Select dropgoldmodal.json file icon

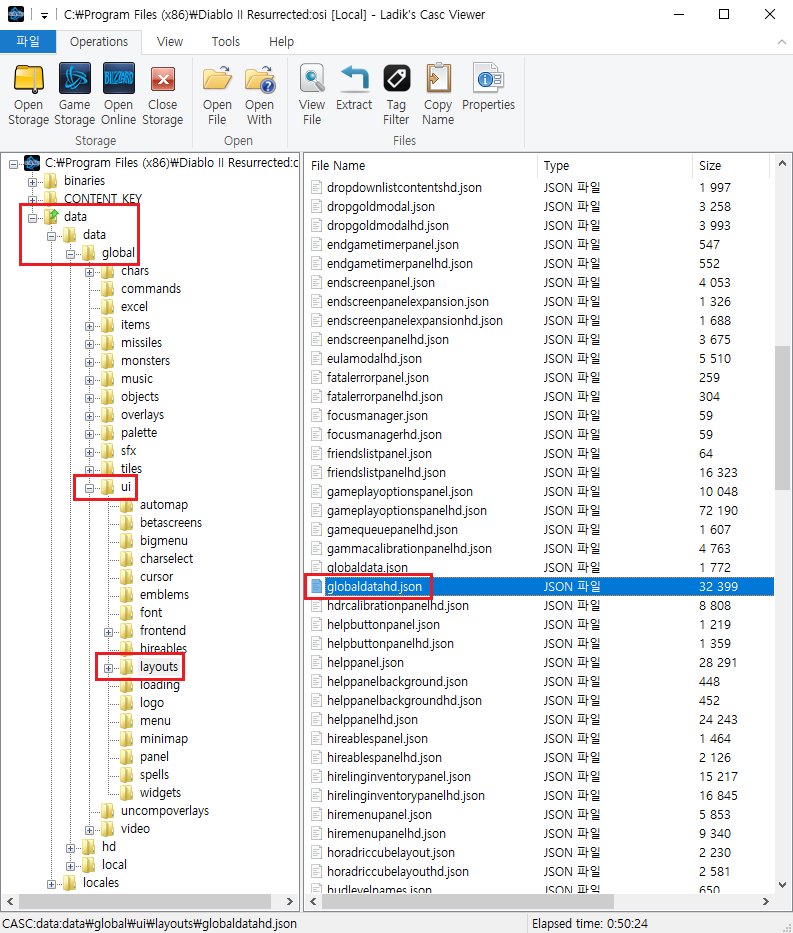[x=316, y=206]
